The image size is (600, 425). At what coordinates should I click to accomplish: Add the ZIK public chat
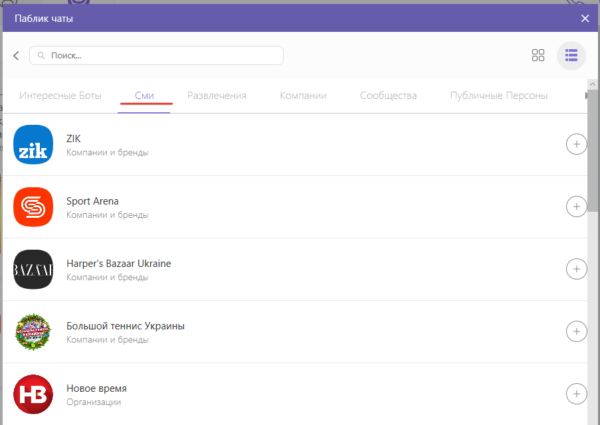pyautogui.click(x=576, y=144)
